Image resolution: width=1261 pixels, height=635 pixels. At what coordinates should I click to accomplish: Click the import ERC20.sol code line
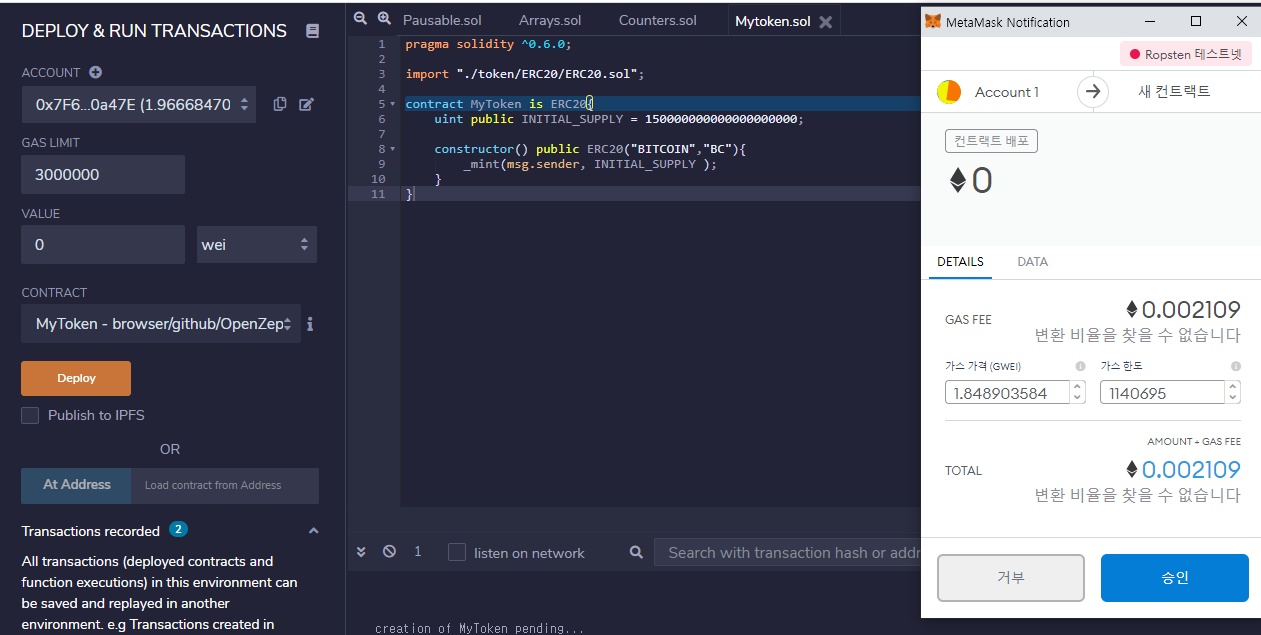[x=525, y=74]
